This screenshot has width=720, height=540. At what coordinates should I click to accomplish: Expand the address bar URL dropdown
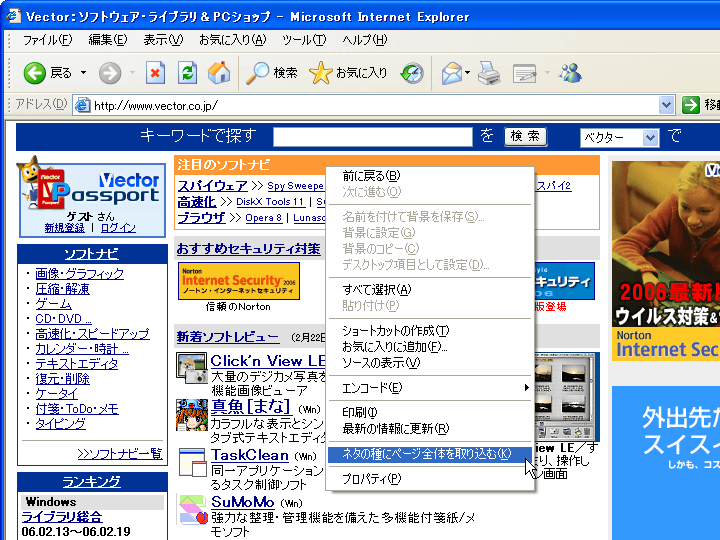pos(666,105)
